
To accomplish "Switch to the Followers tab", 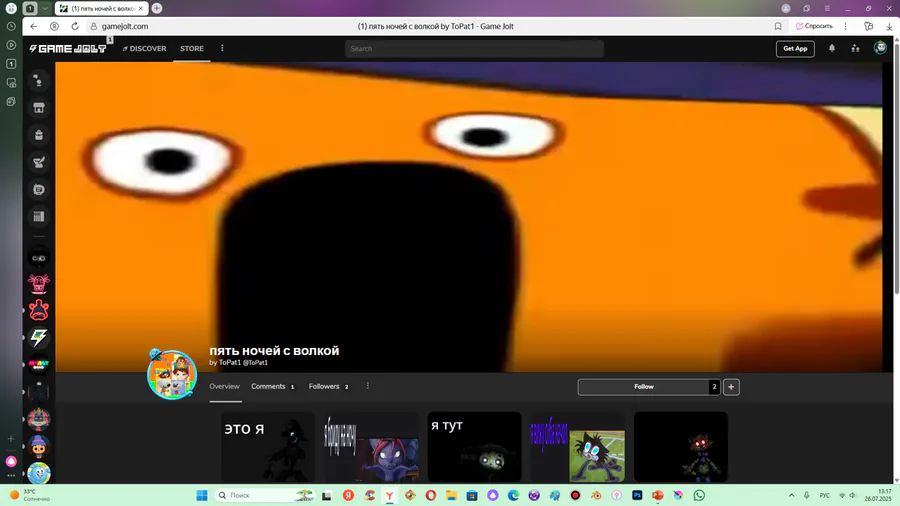I will 329,387.
